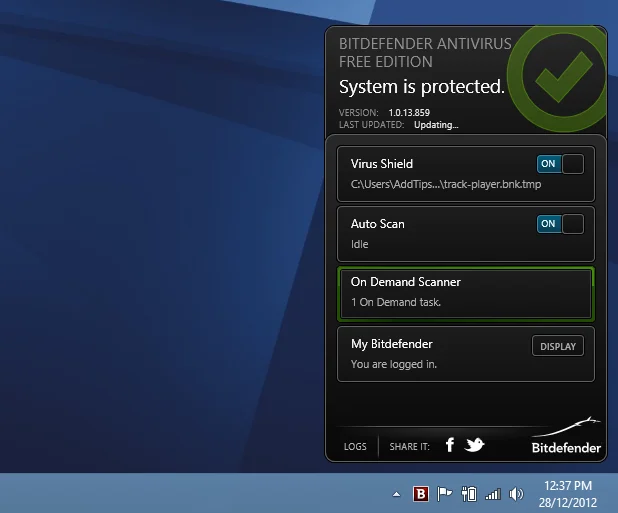Viewport: 618px width, 513px height.
Task: Open the volume speaker icon
Action: pyautogui.click(x=516, y=494)
